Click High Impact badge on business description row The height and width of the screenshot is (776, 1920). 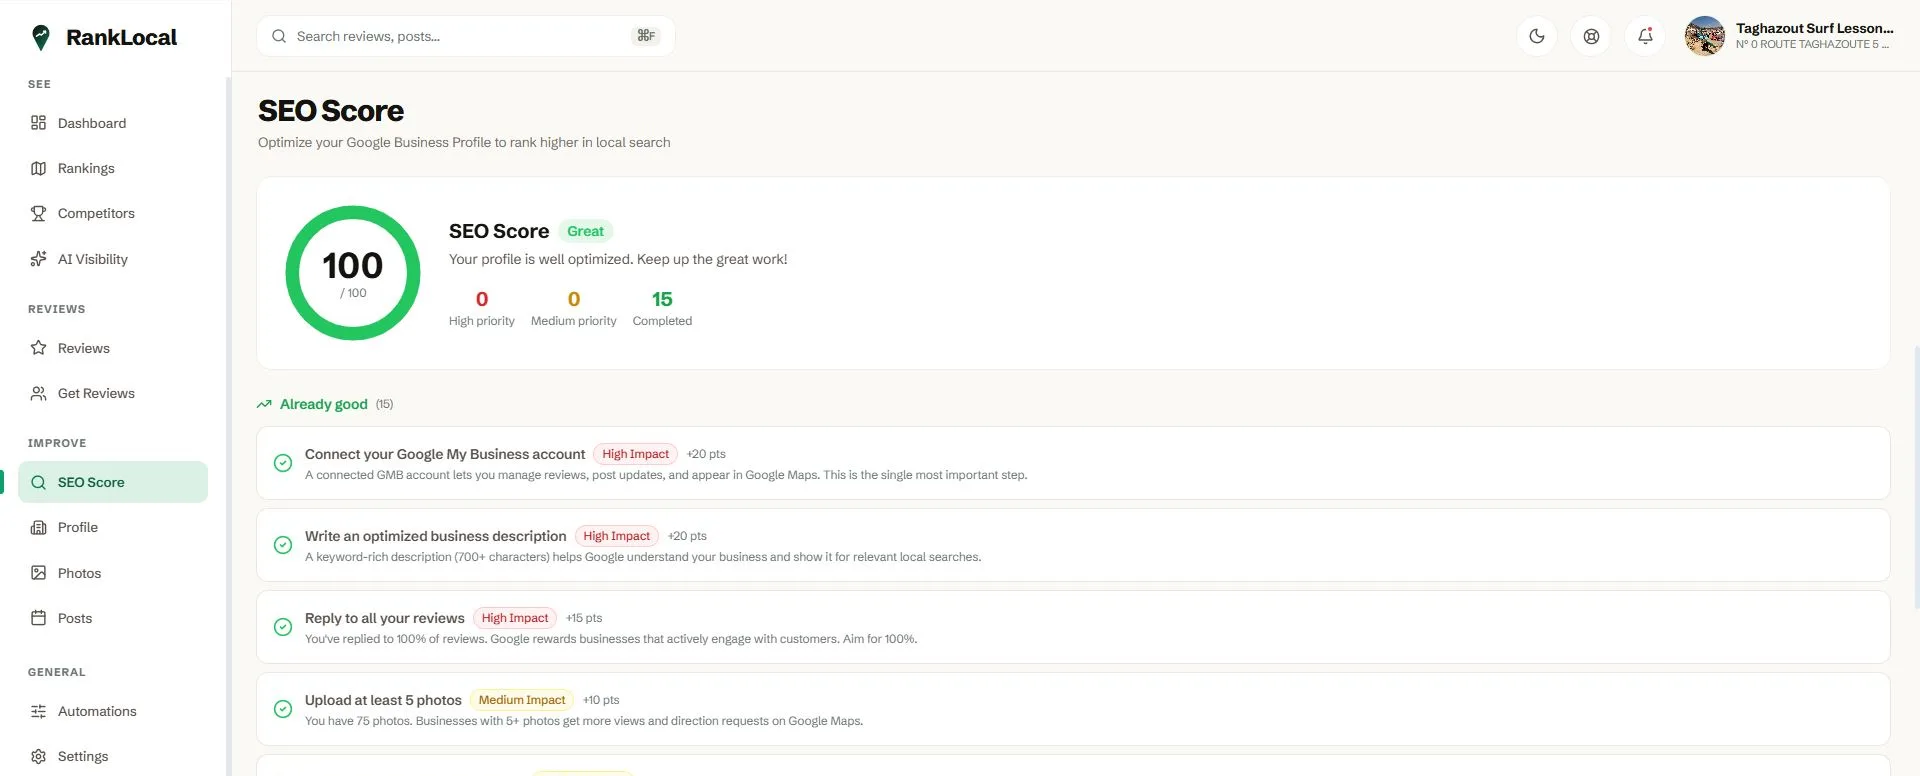click(616, 536)
